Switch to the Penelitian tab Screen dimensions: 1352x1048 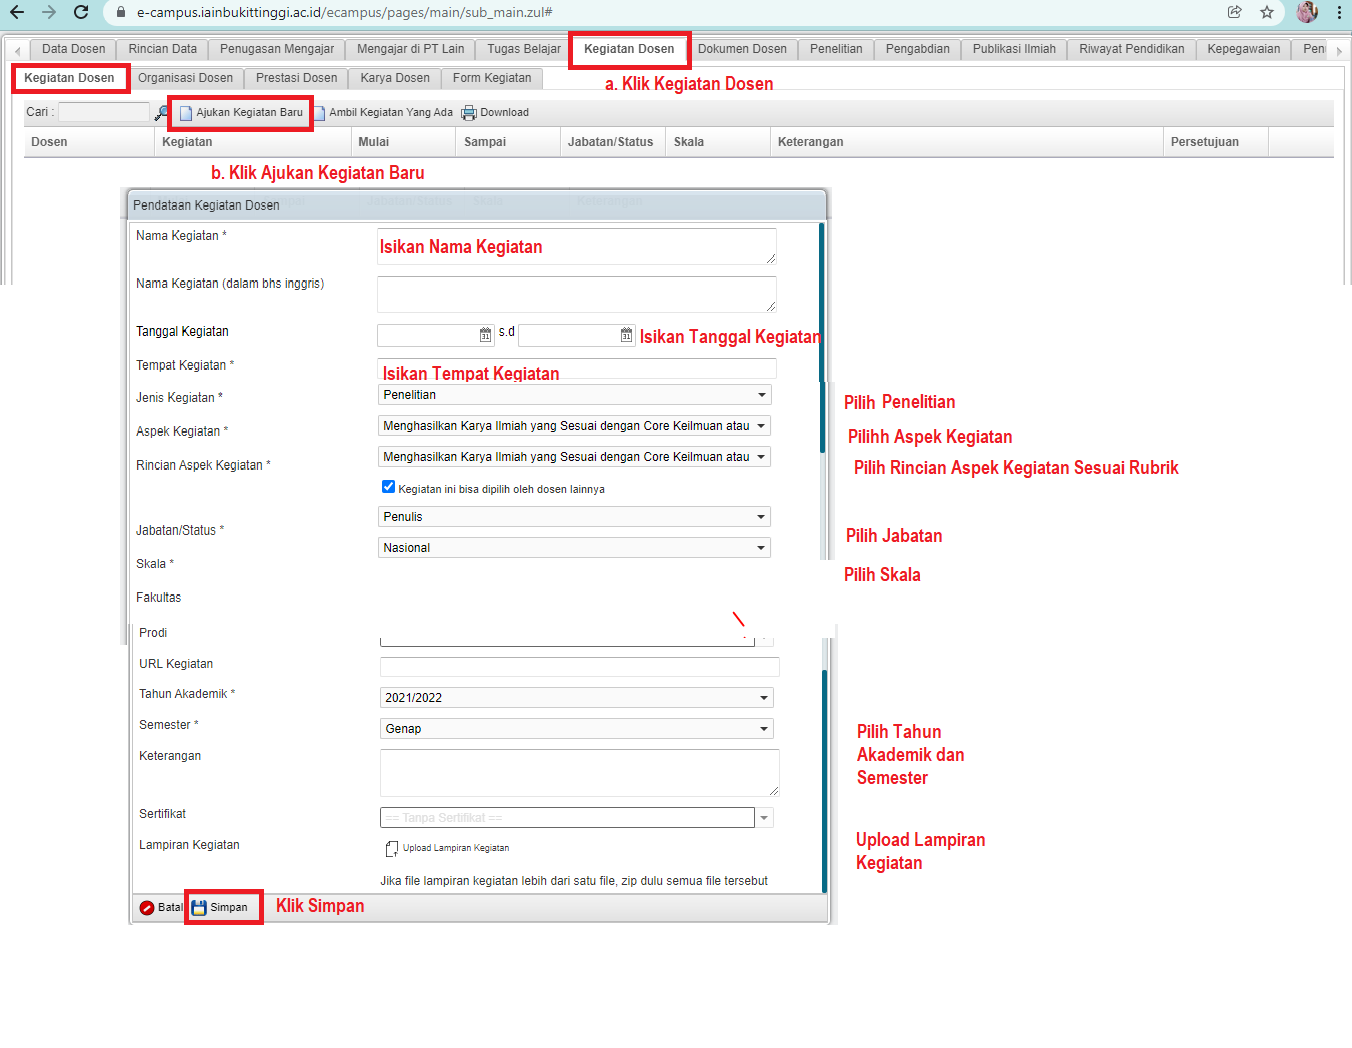(x=836, y=49)
